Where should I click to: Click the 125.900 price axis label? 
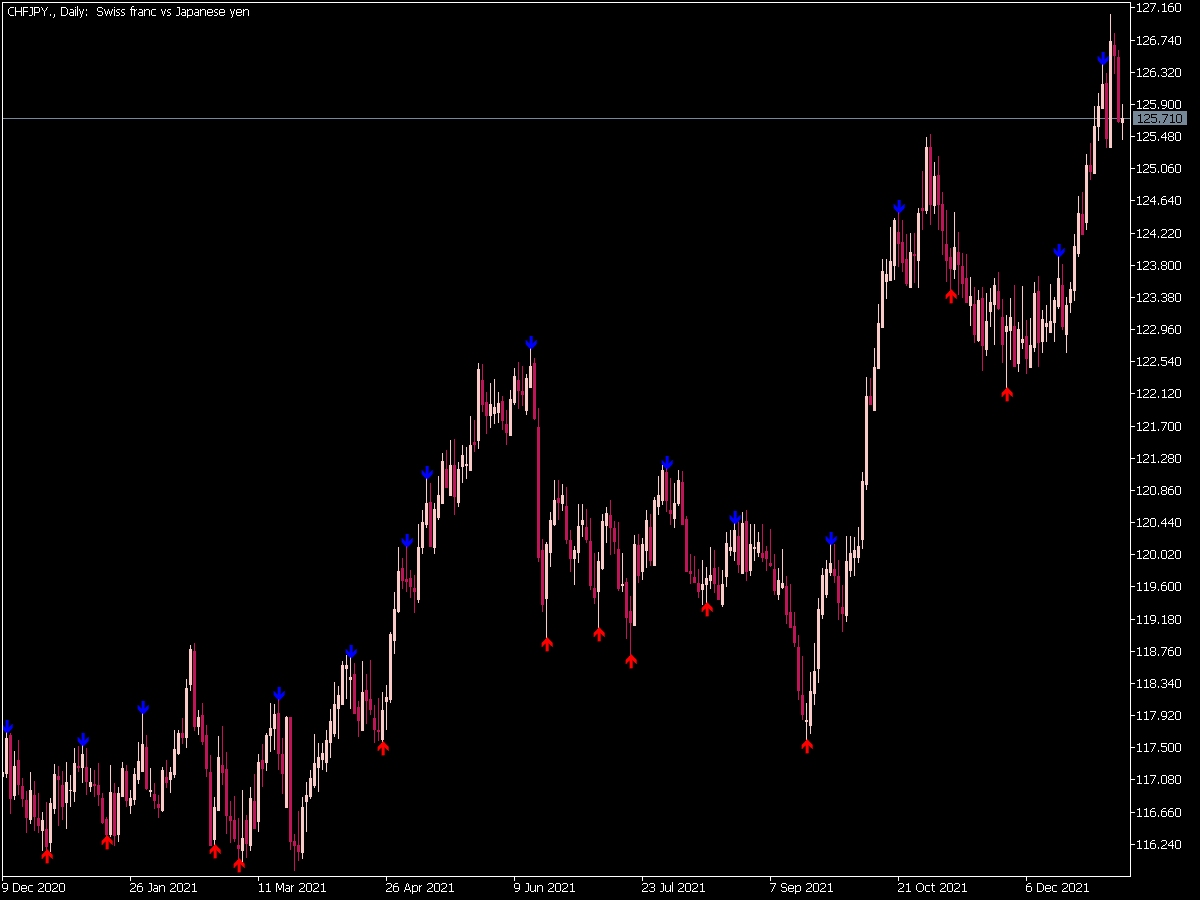pos(1160,104)
